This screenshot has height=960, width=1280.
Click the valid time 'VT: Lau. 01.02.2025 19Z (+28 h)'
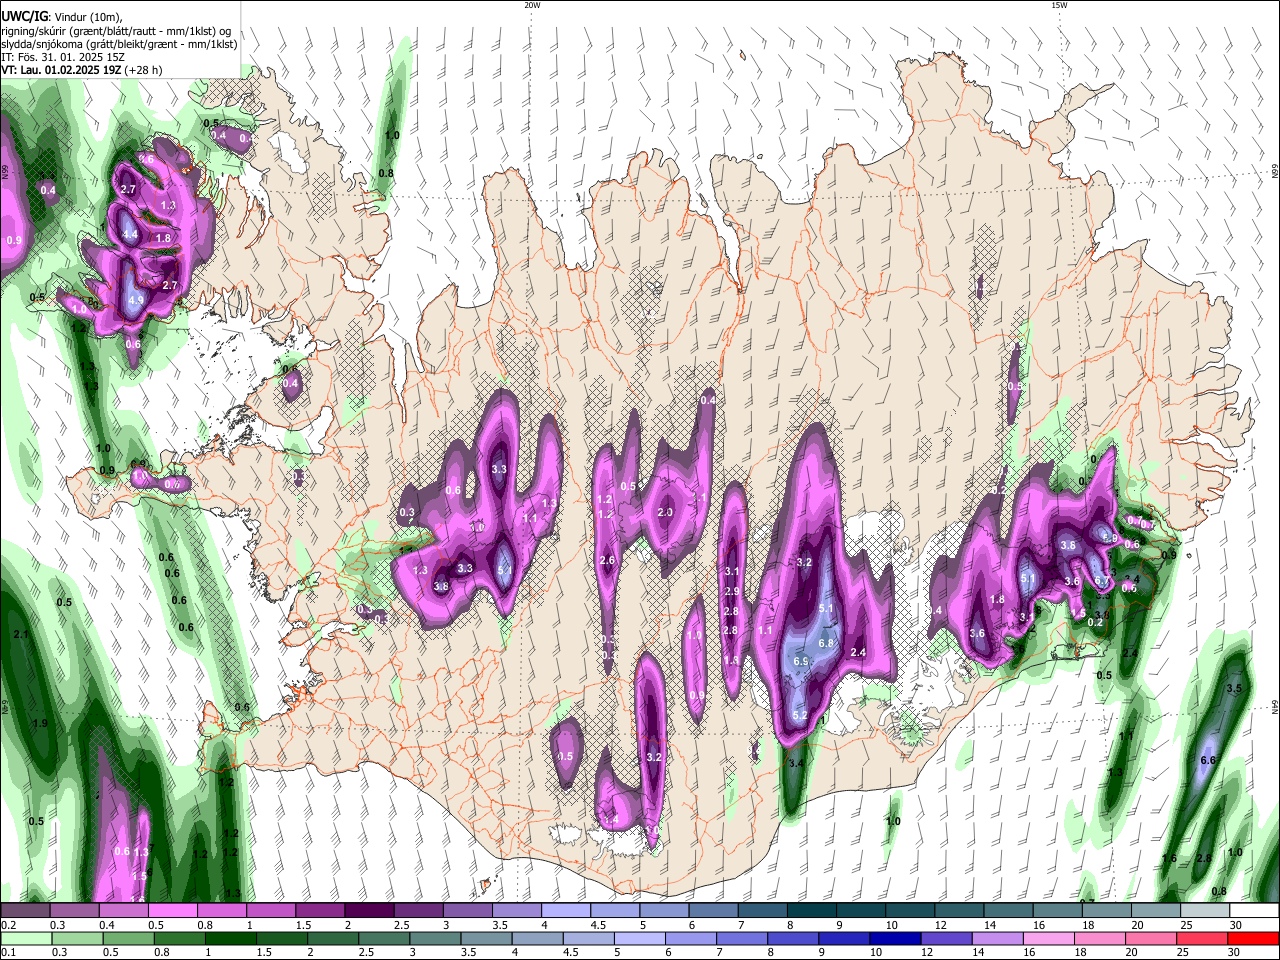(x=81, y=70)
